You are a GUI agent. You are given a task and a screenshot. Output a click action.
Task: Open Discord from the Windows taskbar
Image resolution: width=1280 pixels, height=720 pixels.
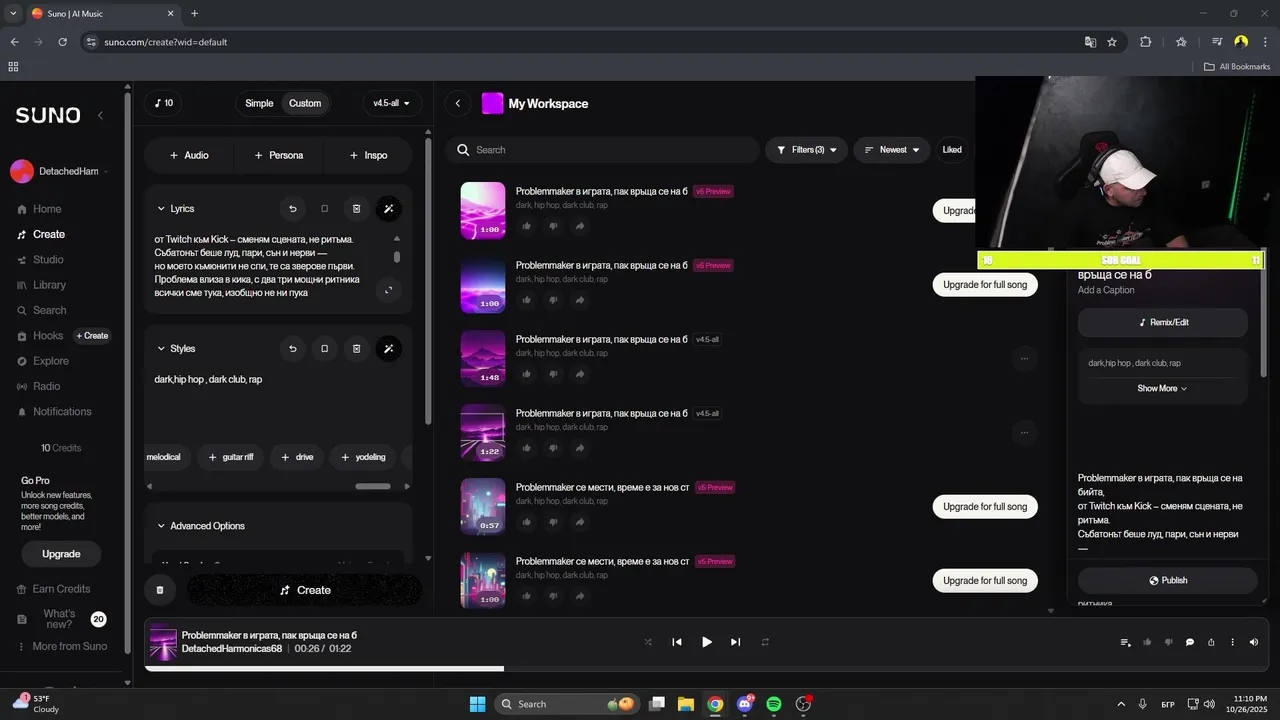[x=745, y=704]
